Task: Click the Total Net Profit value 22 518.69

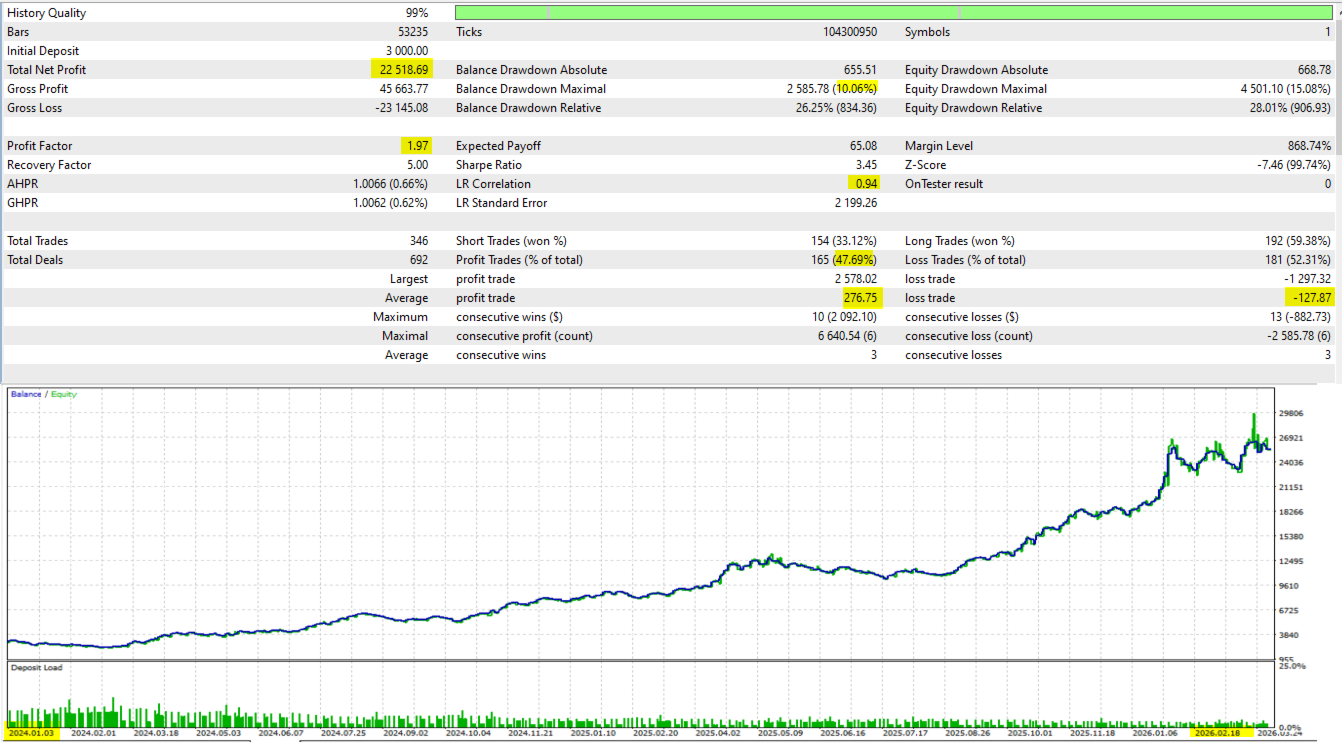Action: coord(404,70)
